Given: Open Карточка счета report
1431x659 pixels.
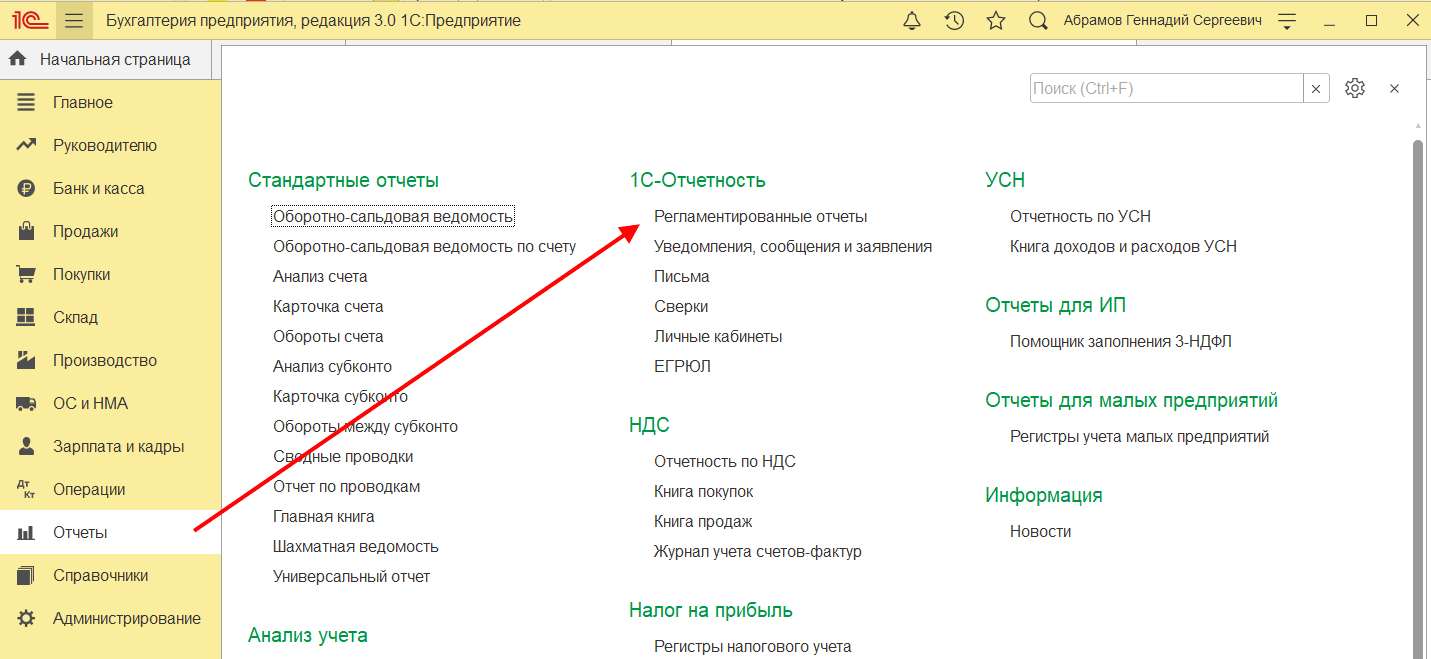Looking at the screenshot, I should 328,306.
